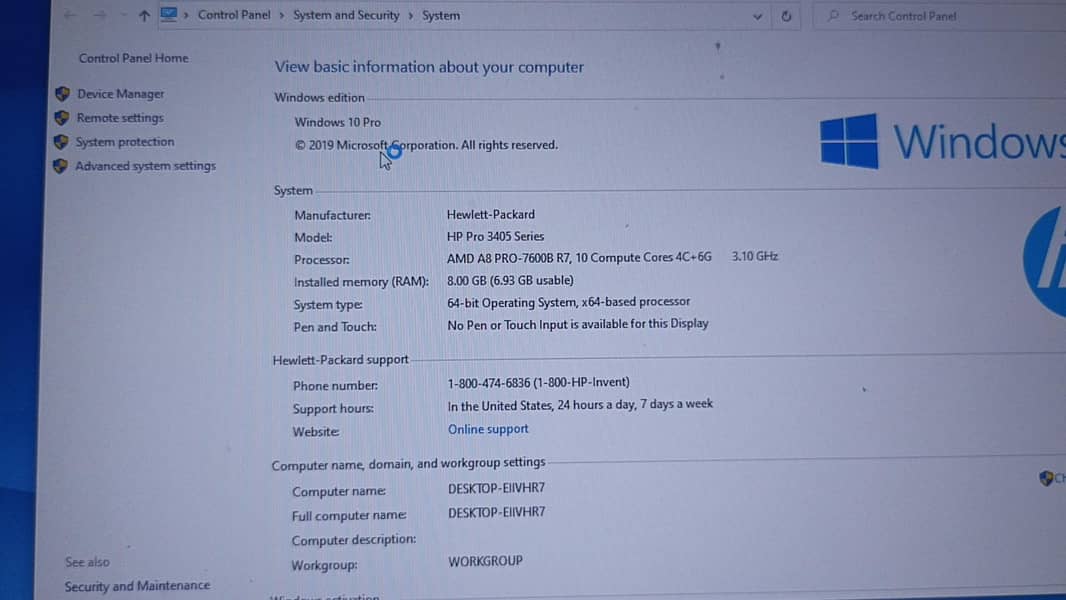Click the Refresh button in address bar

(x=786, y=16)
